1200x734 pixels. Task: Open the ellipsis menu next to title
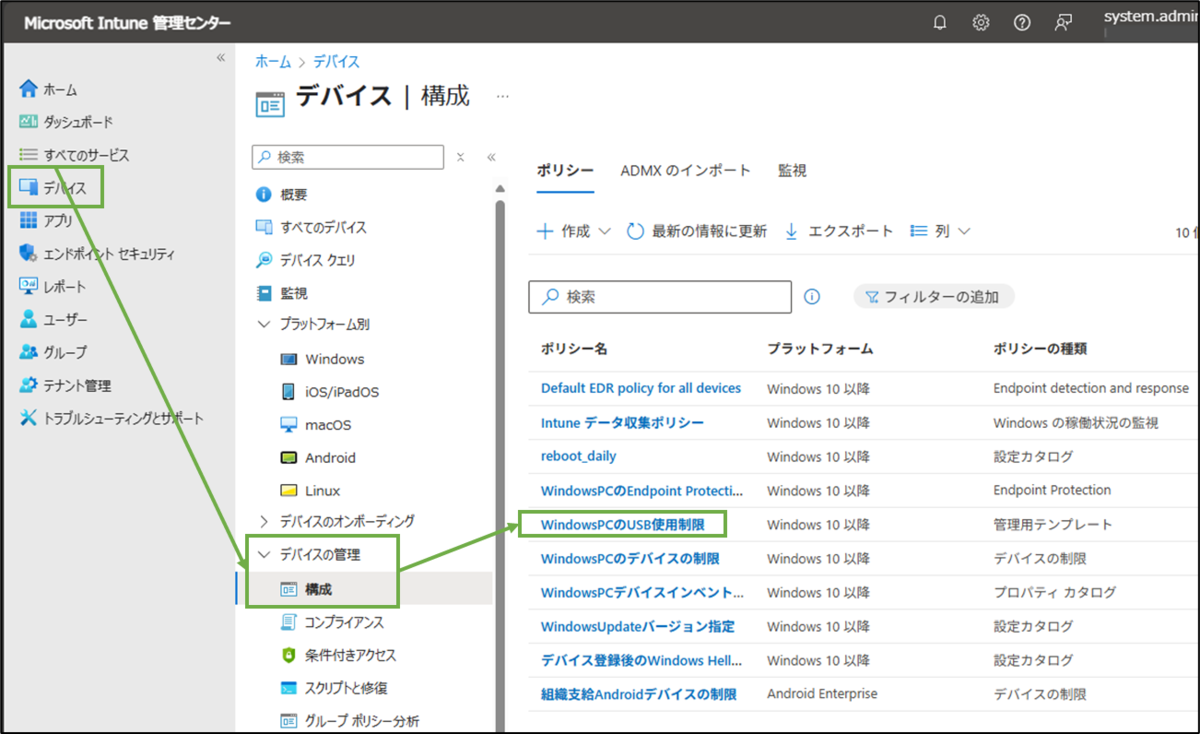click(x=503, y=97)
